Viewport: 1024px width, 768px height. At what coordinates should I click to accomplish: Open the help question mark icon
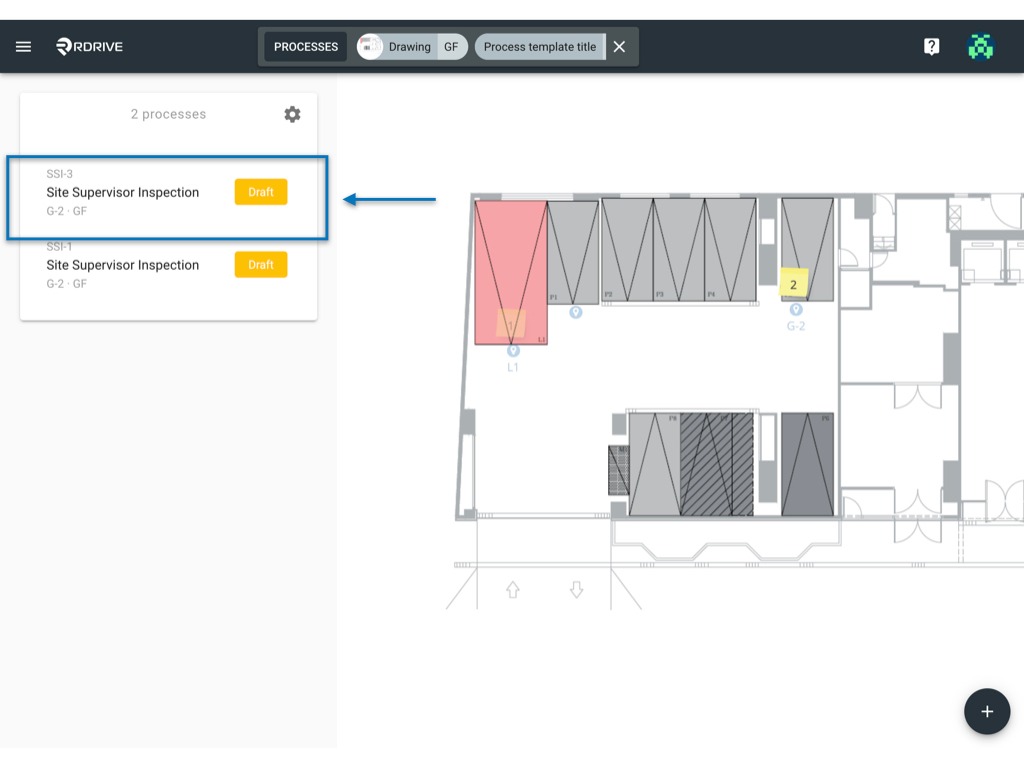pyautogui.click(x=931, y=46)
